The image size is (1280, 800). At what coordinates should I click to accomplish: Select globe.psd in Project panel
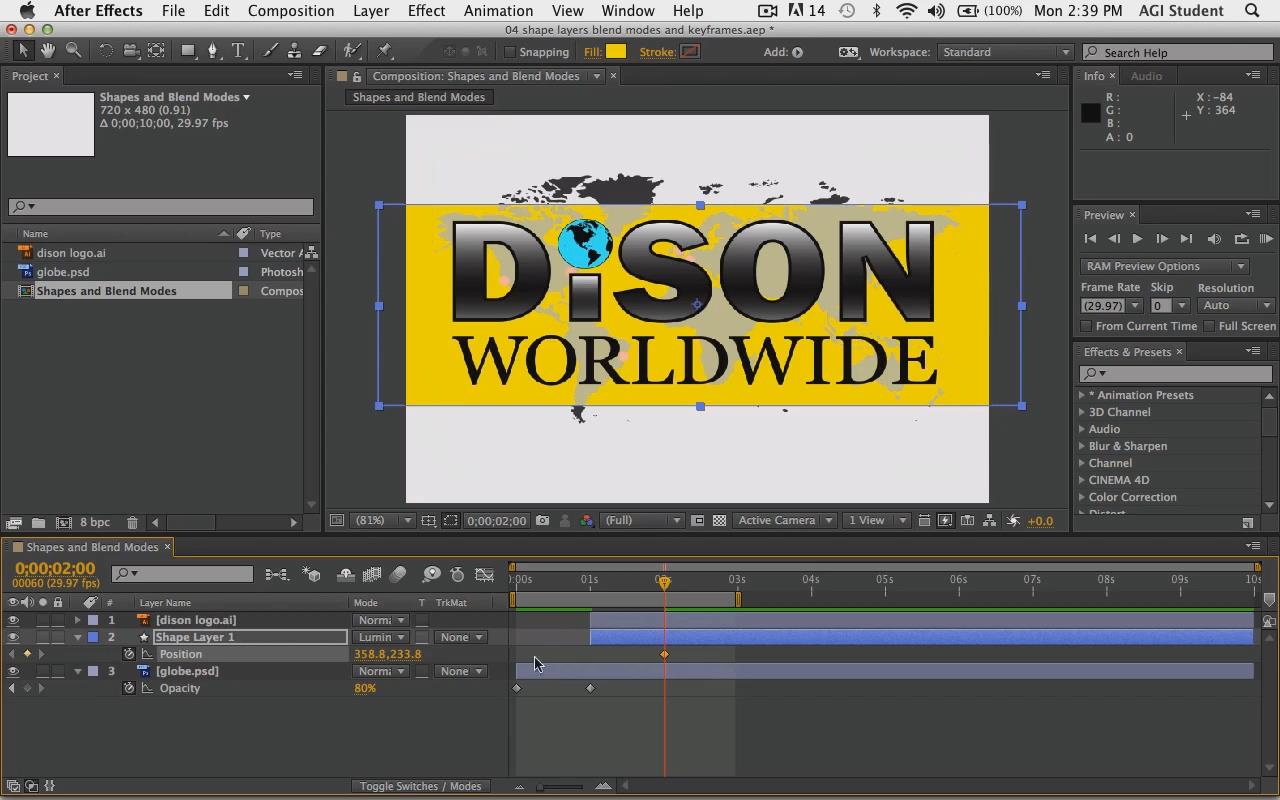click(63, 272)
